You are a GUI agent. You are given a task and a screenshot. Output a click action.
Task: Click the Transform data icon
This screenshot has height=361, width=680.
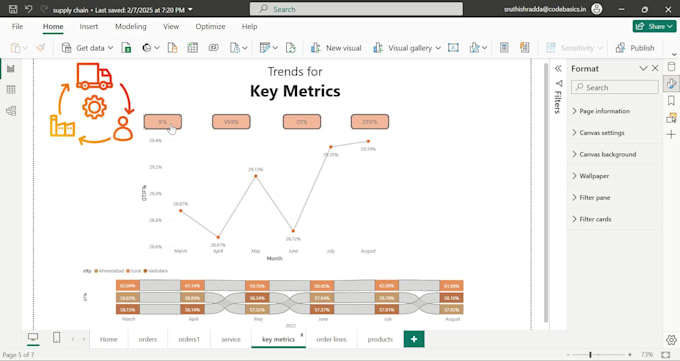pos(265,48)
